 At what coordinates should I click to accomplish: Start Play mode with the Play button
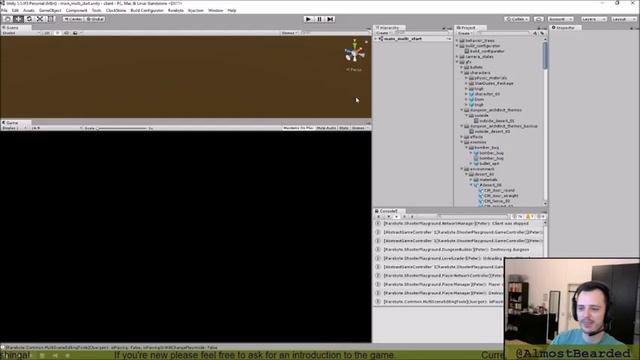309,19
